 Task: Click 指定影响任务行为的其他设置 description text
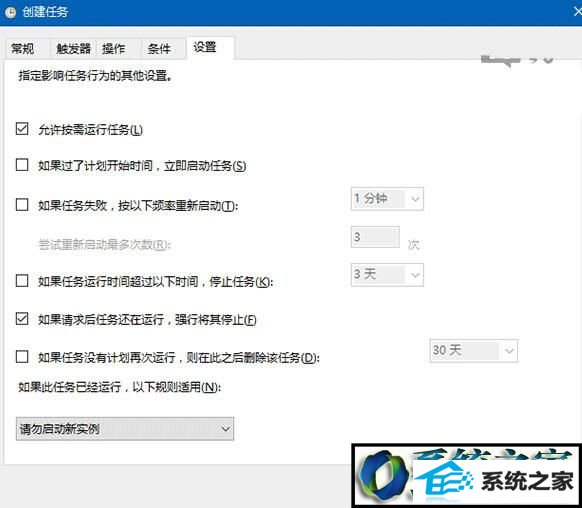click(95, 76)
